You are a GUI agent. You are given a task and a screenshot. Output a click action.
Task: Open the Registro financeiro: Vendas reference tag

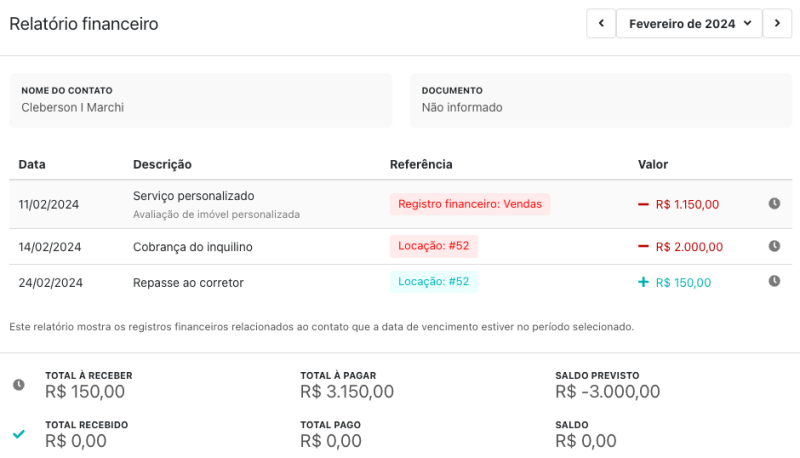pyautogui.click(x=470, y=204)
